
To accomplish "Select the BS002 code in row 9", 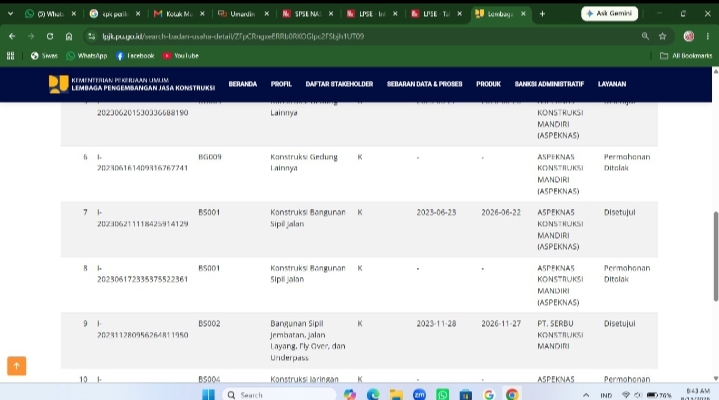I will (x=209, y=323).
